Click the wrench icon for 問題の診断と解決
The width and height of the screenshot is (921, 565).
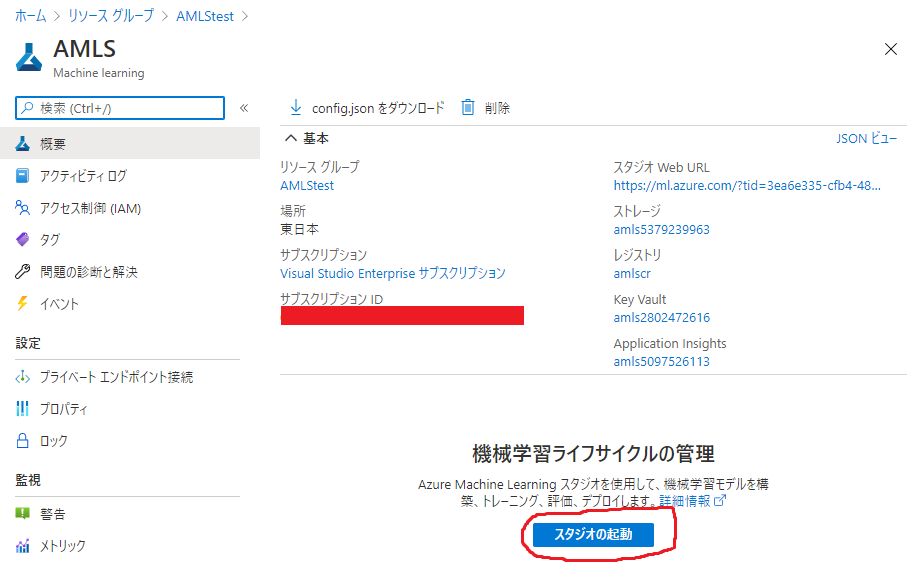click(22, 271)
